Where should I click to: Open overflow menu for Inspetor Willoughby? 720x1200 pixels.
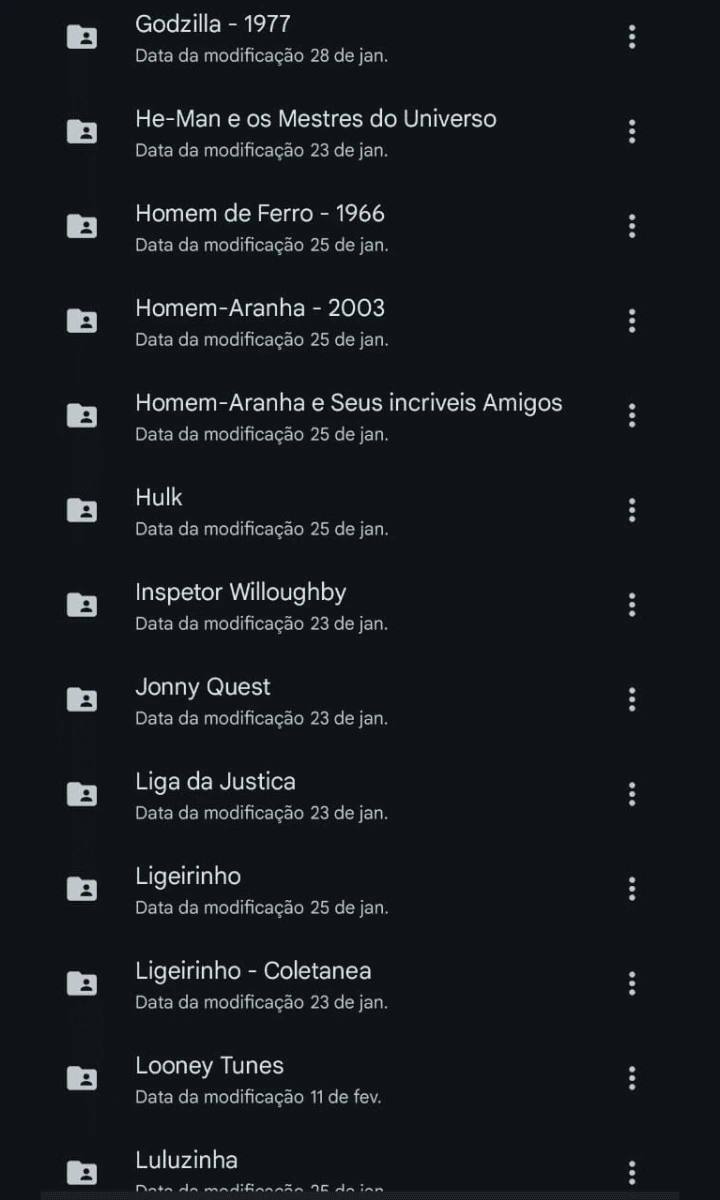pyautogui.click(x=632, y=605)
